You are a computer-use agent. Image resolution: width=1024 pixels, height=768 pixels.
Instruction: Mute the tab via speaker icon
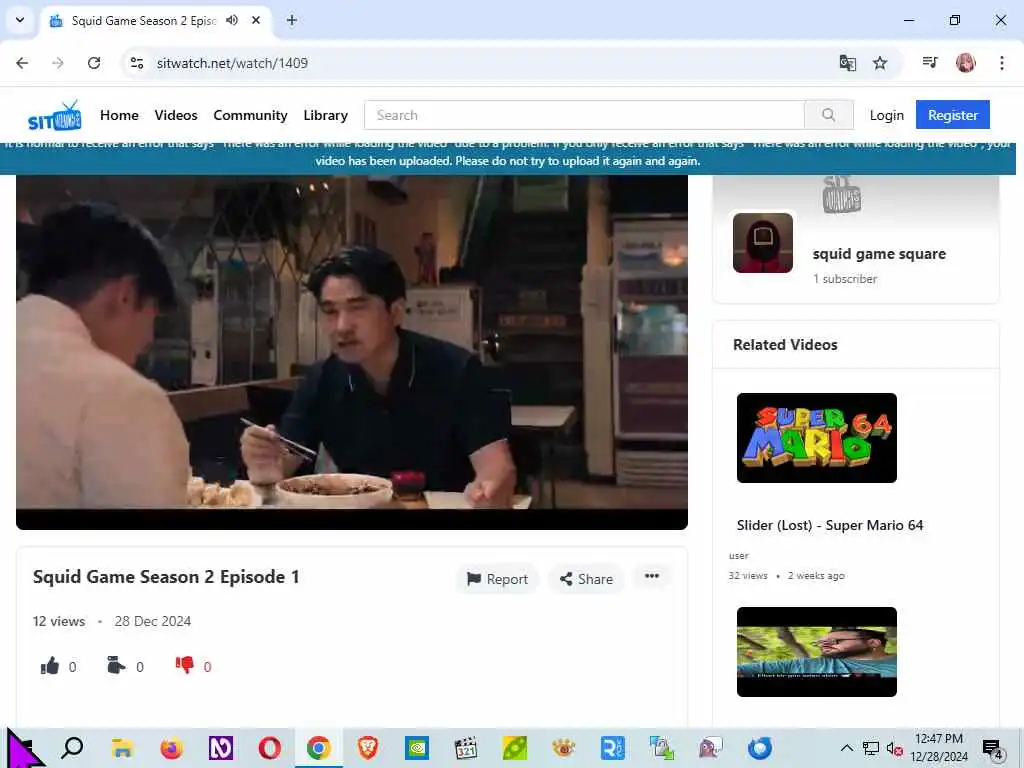coord(232,20)
